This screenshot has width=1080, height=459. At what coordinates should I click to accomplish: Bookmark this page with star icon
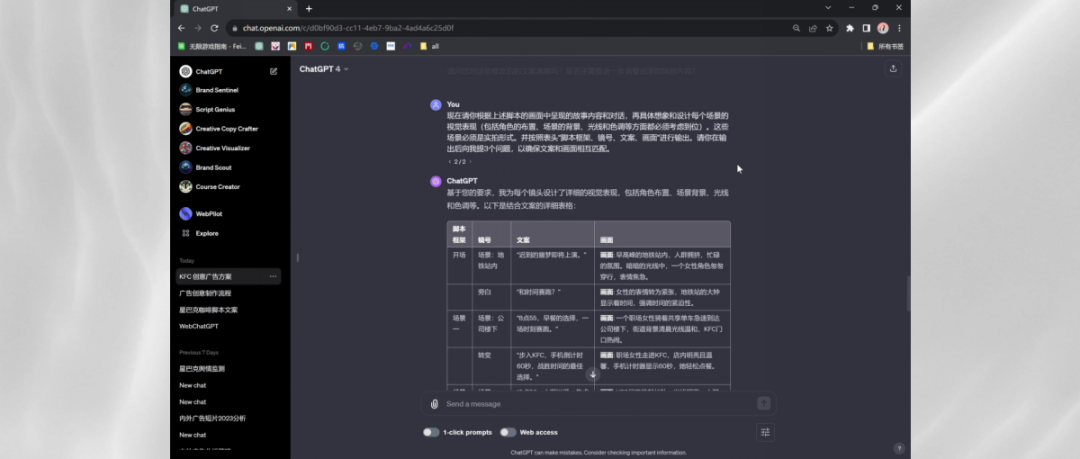(829, 28)
